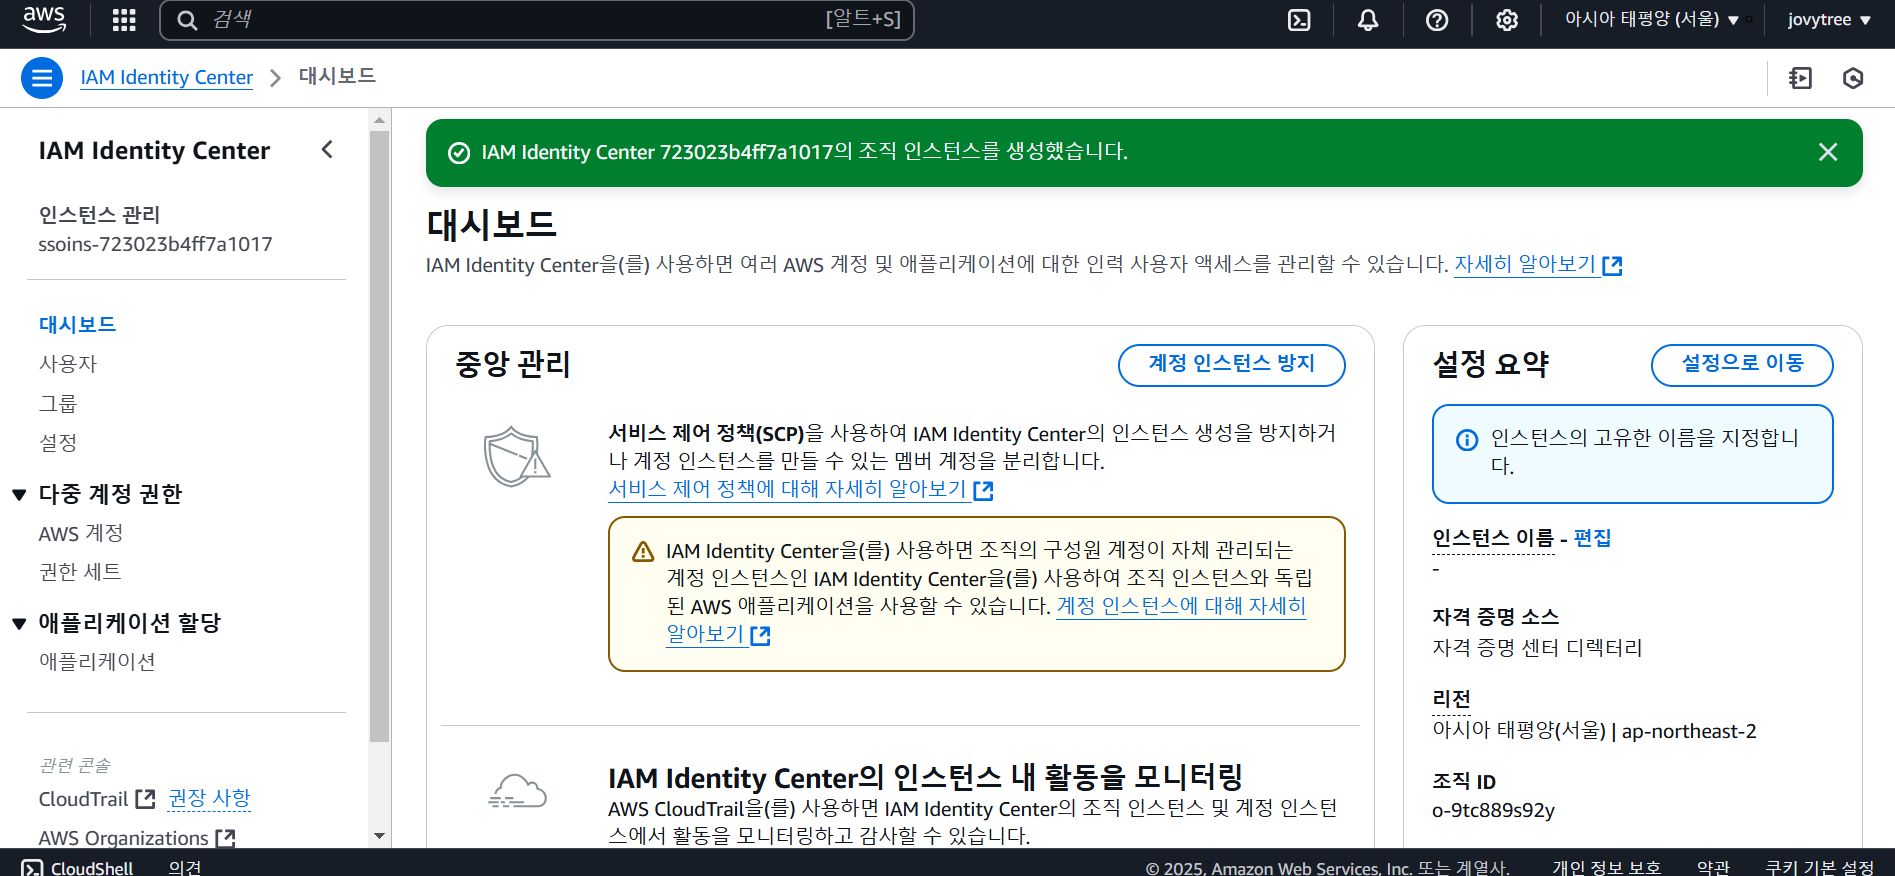Select 대시보드 in the sidebar
The image size is (1895, 876).
pos(77,325)
